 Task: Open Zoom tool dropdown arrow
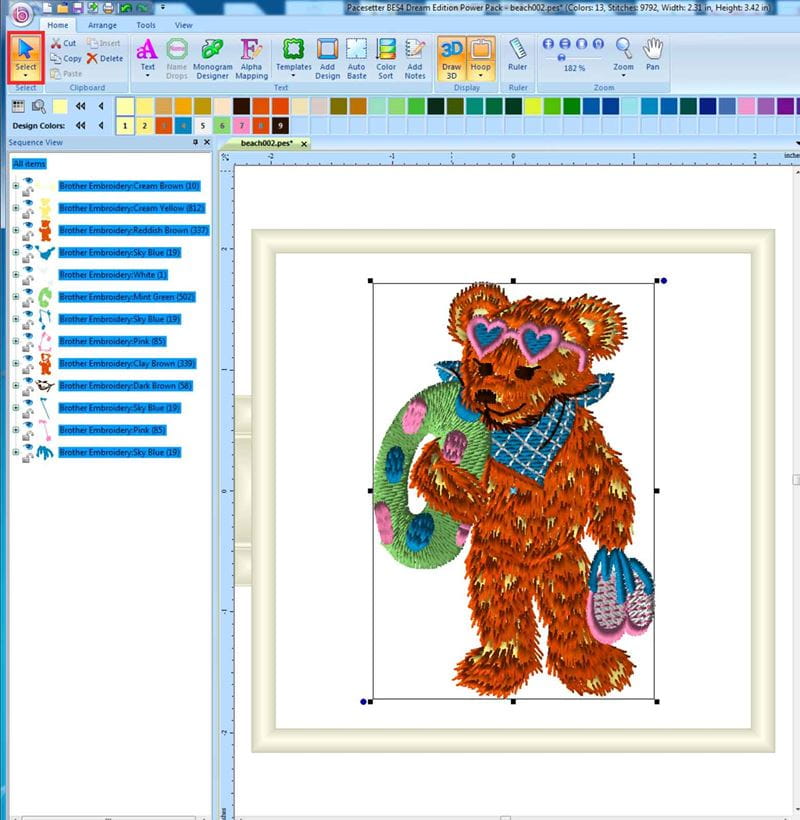[623, 76]
